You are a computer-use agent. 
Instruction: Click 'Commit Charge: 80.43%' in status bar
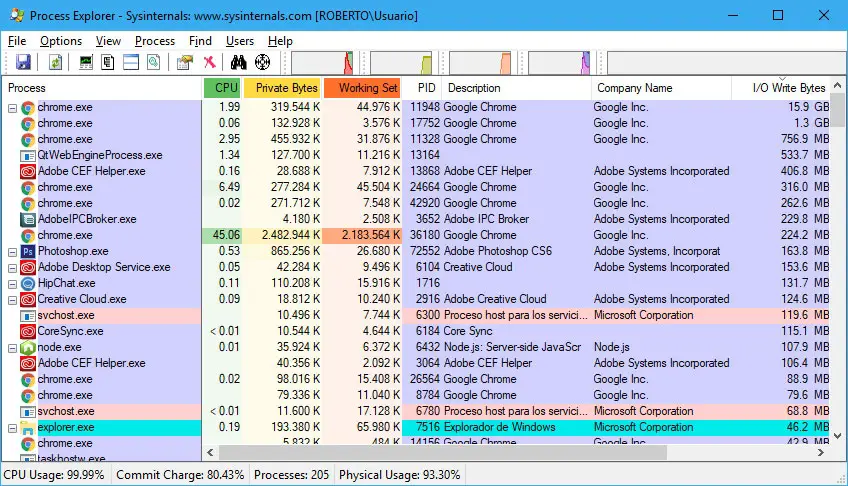(180, 475)
